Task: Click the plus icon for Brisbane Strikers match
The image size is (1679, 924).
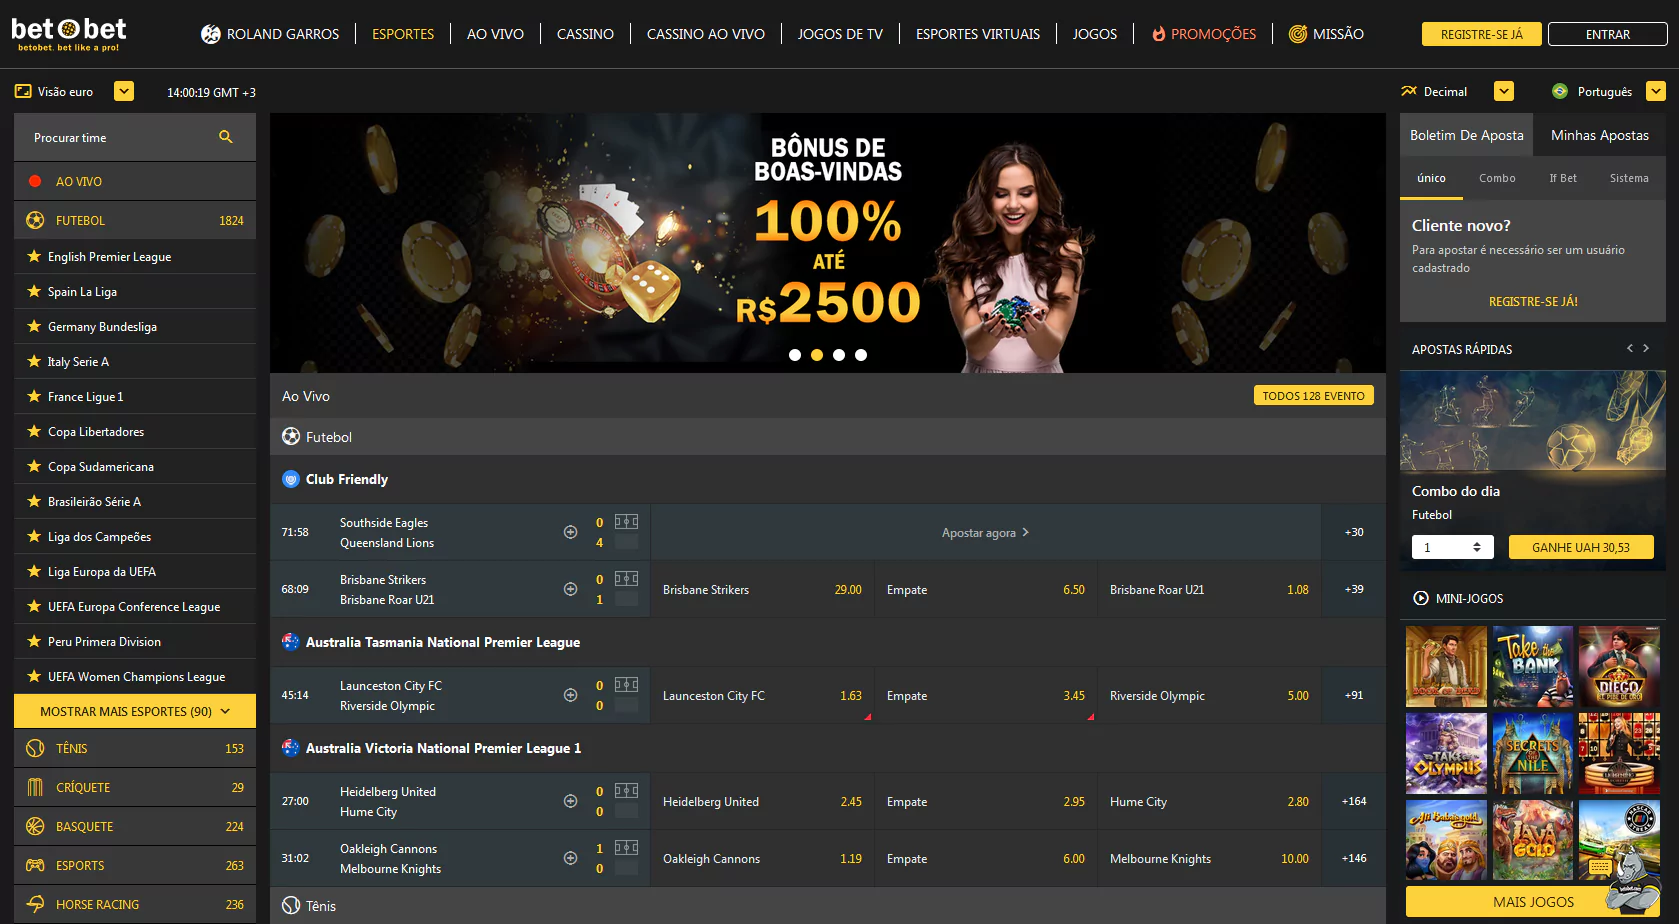Action: tap(570, 589)
